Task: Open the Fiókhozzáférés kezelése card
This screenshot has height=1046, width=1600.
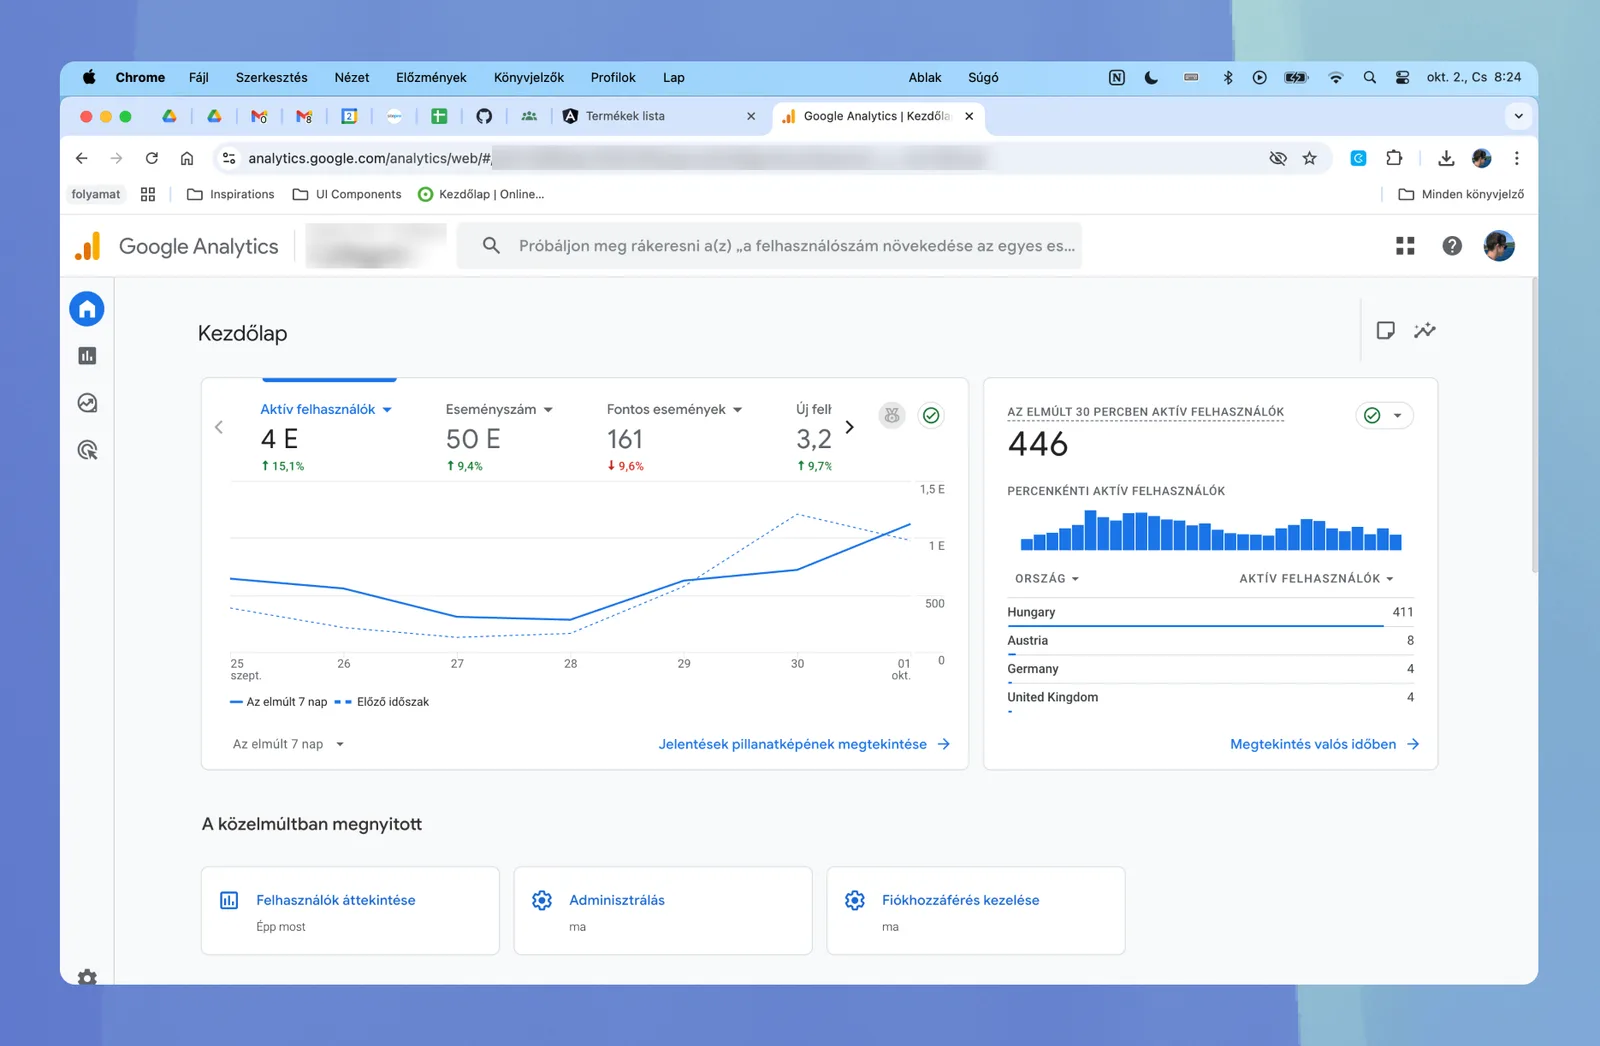Action: tap(976, 911)
